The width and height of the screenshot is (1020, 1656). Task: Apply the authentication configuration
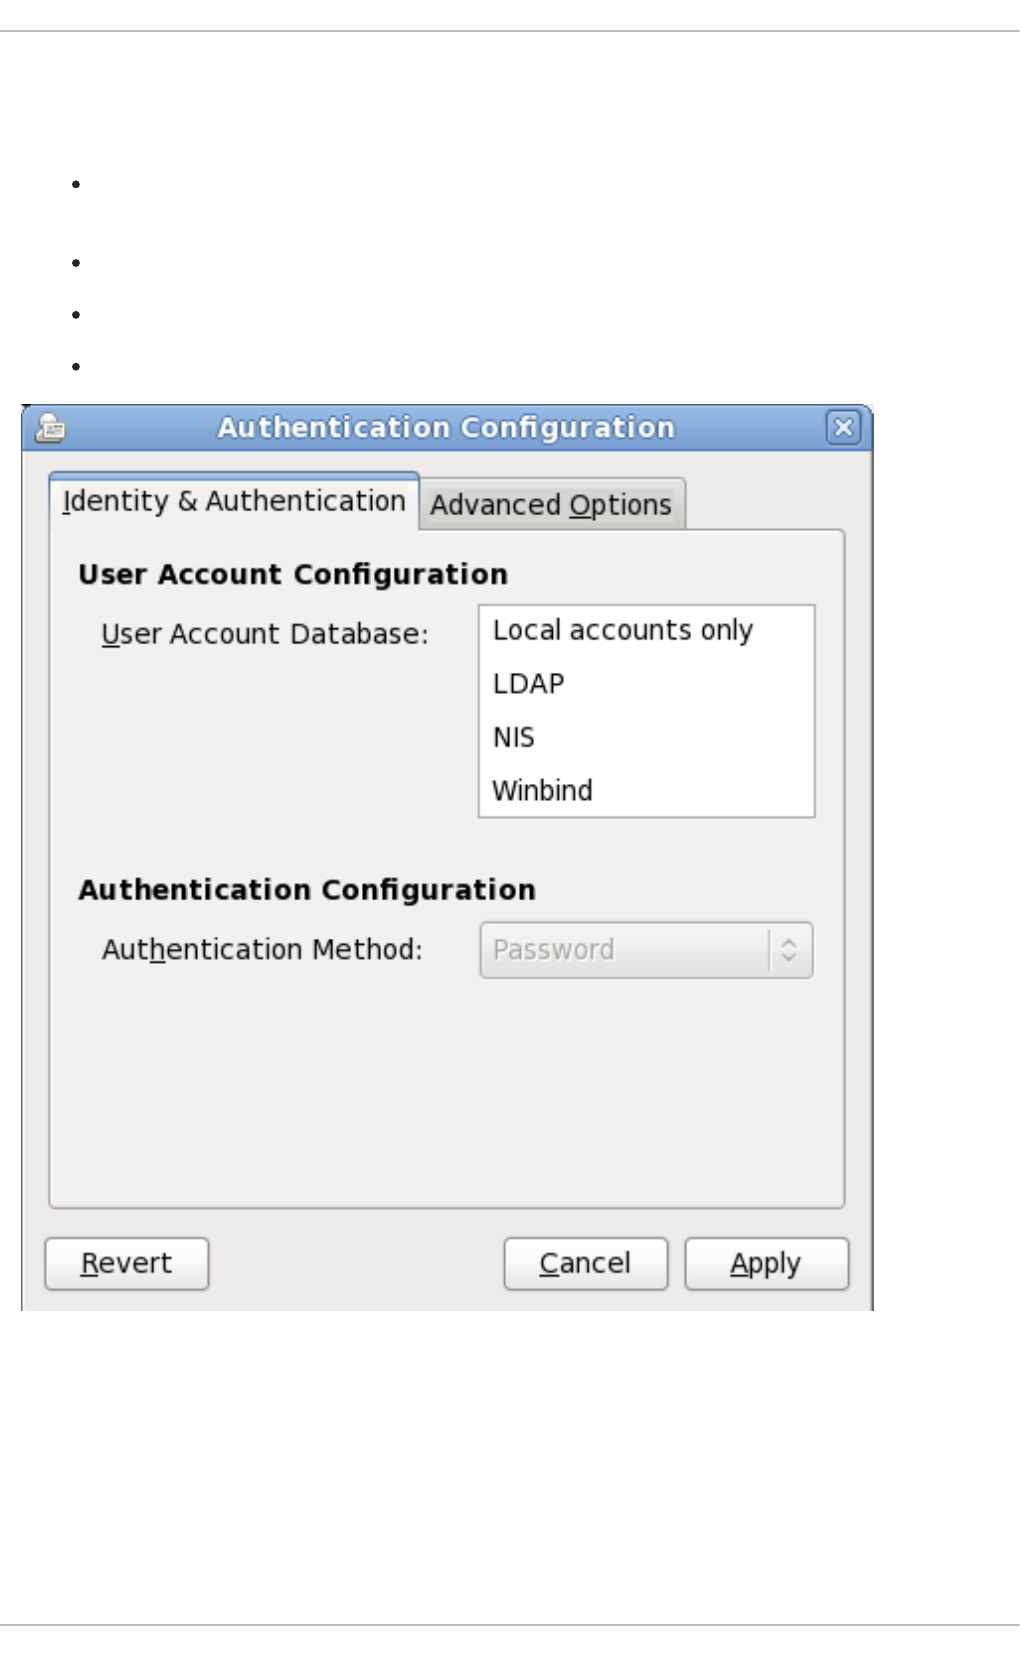pos(766,1263)
